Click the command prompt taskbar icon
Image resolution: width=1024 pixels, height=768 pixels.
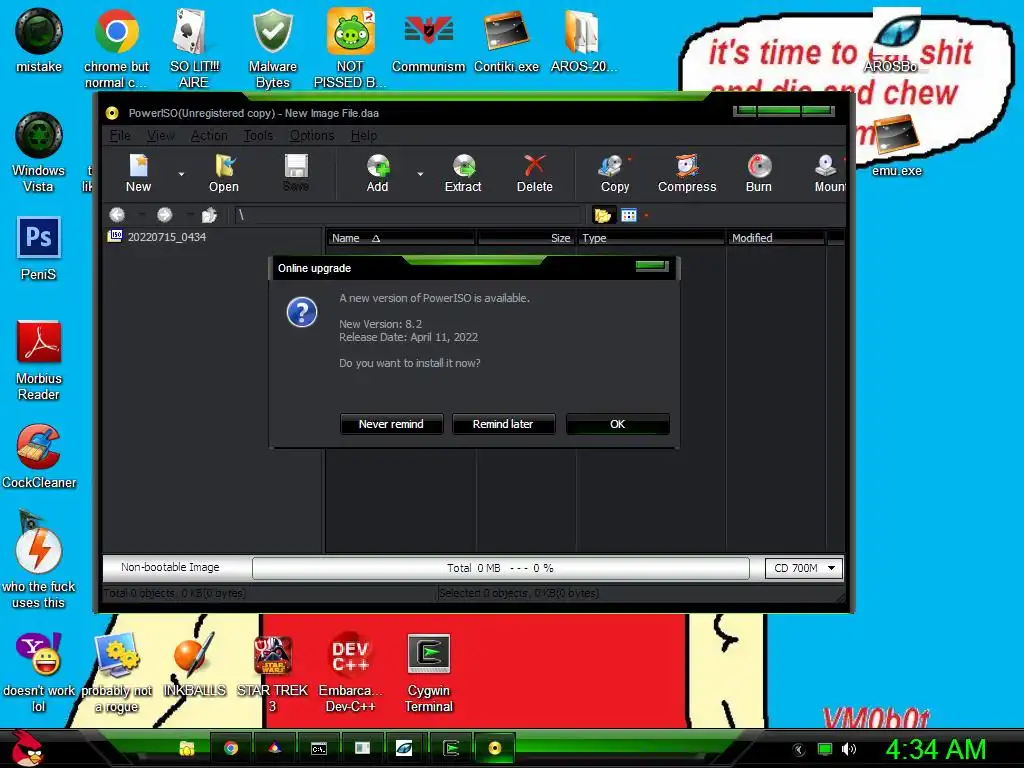pyautogui.click(x=318, y=748)
